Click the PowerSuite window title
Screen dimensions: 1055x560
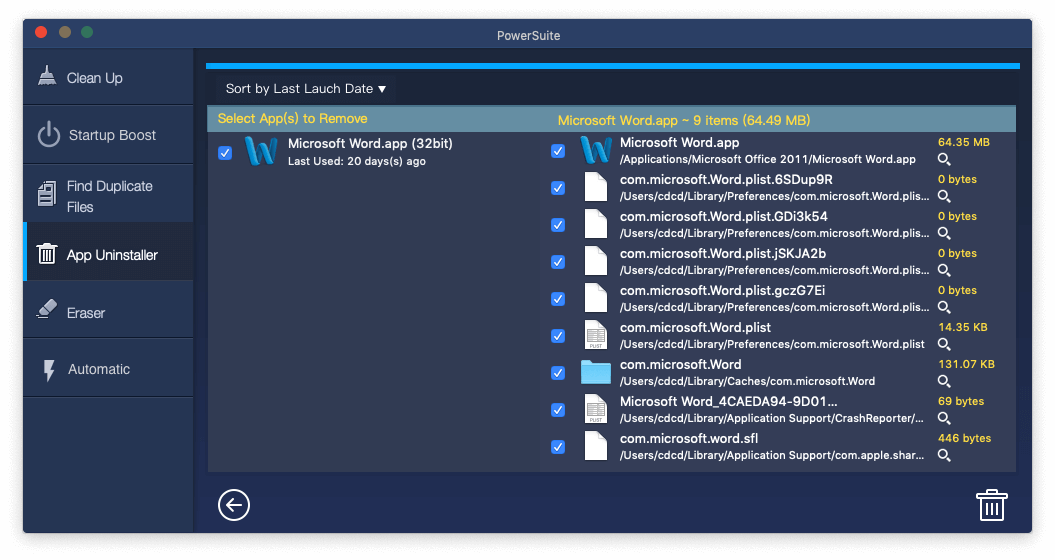pyautogui.click(x=528, y=36)
